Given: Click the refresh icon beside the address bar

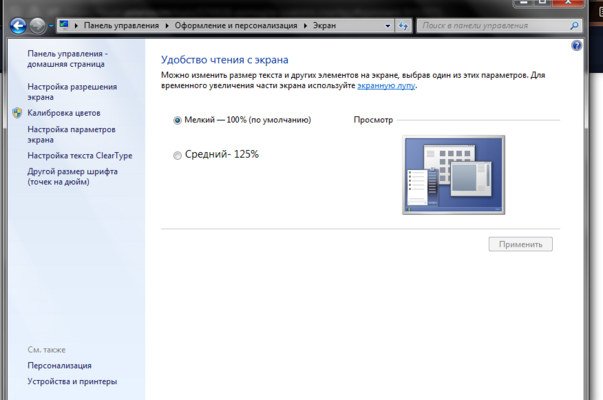Looking at the screenshot, I should tap(401, 23).
